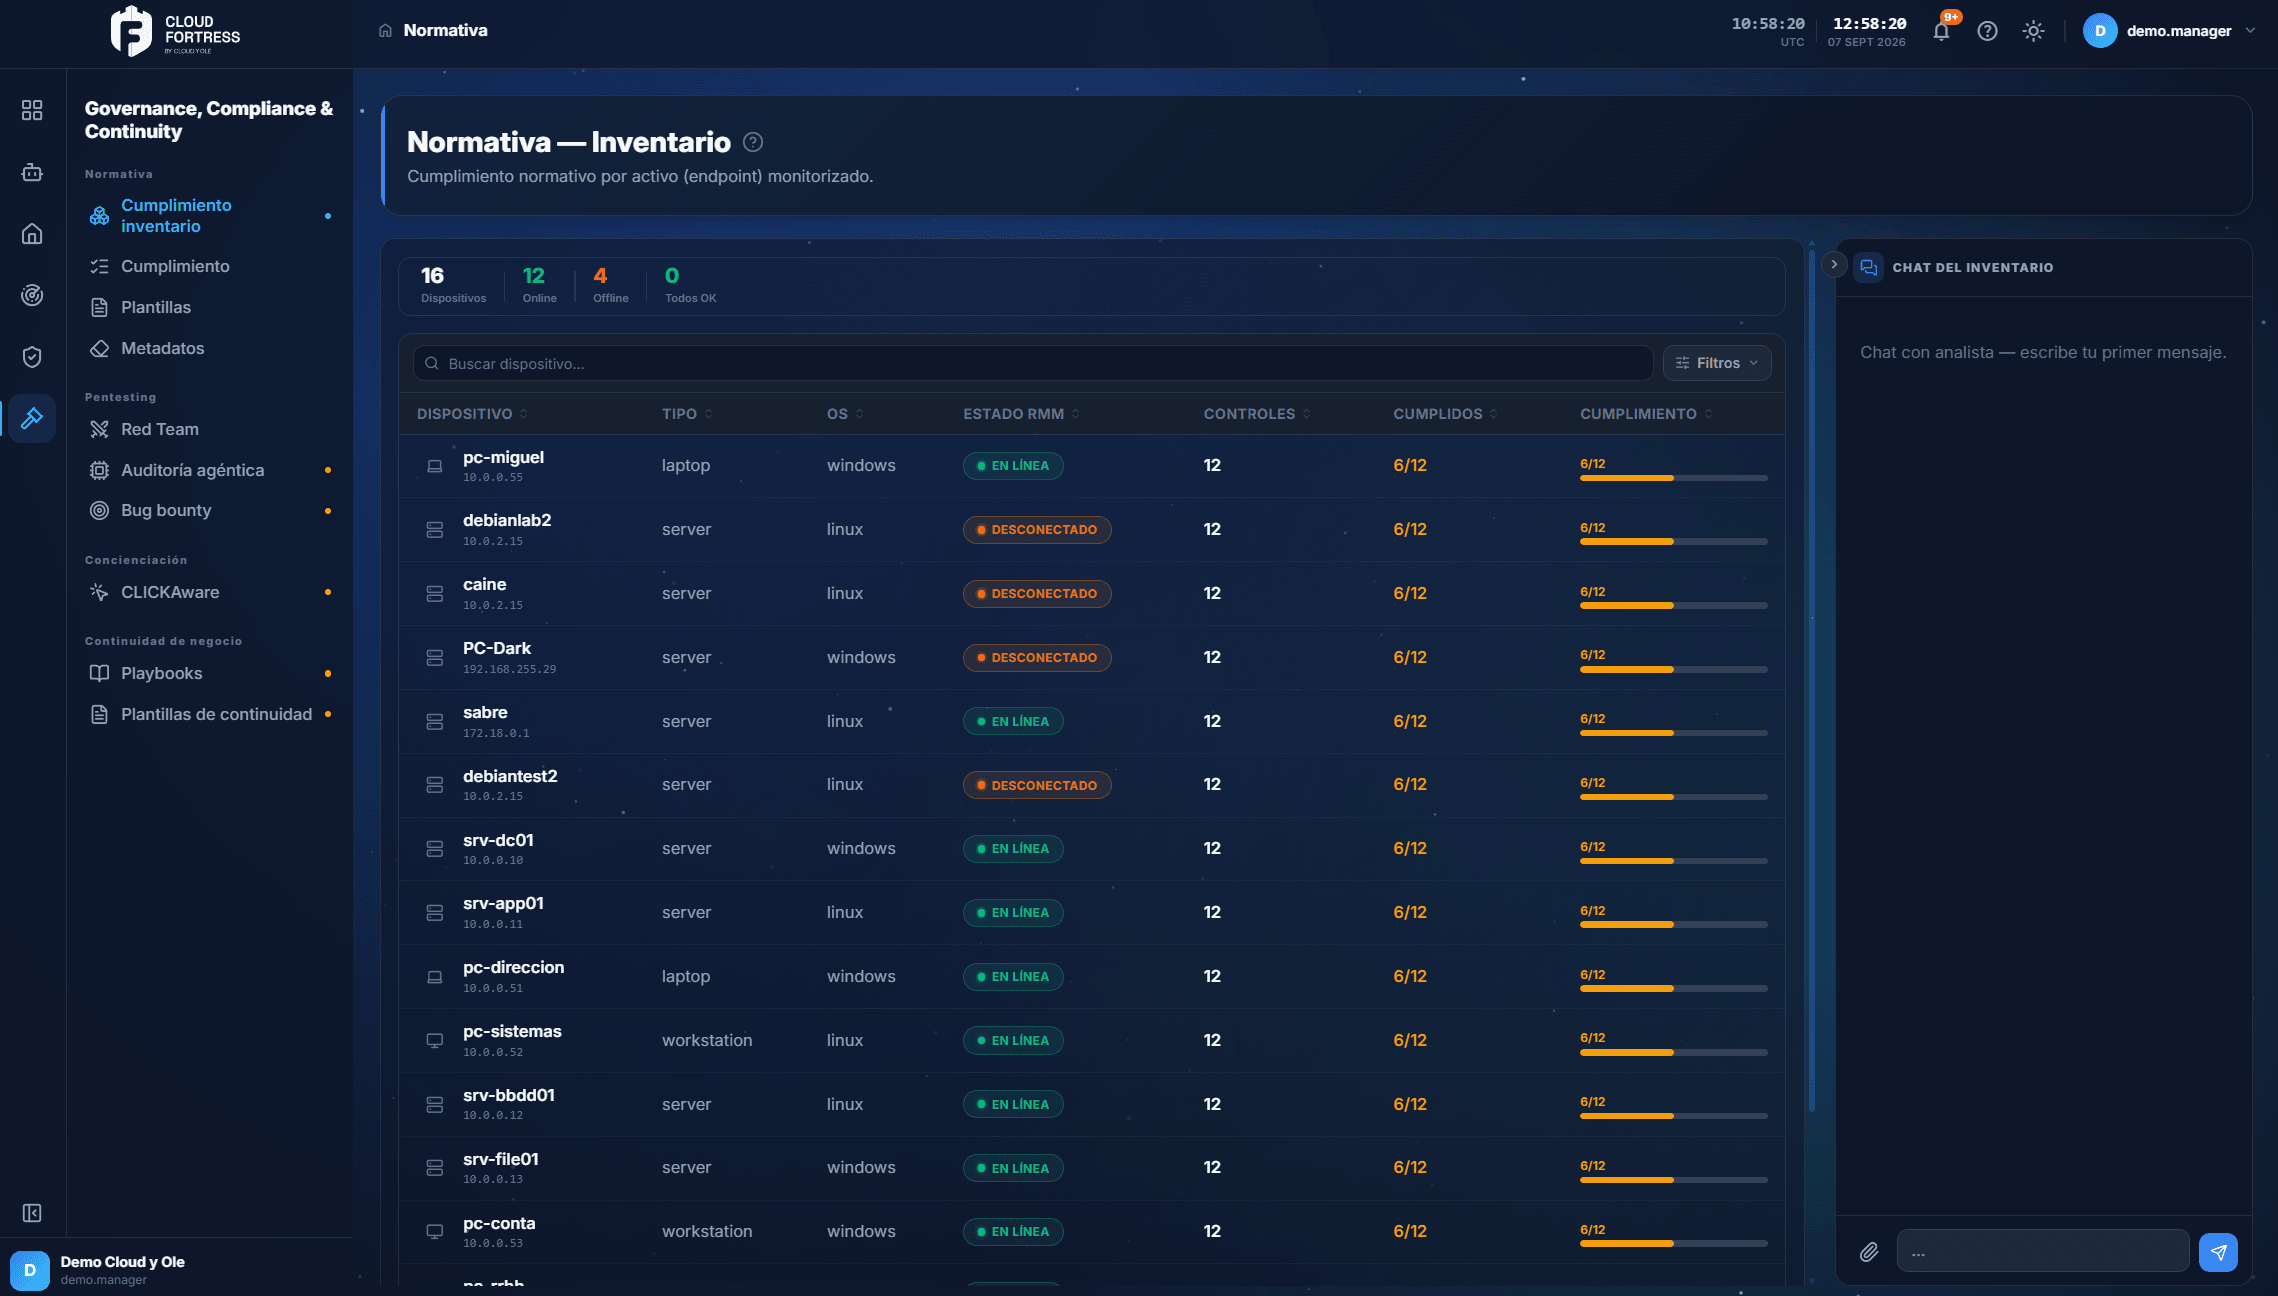Sort by CUMPLIMIENTO column
Viewport: 2278px width, 1296px height.
pyautogui.click(x=1646, y=414)
